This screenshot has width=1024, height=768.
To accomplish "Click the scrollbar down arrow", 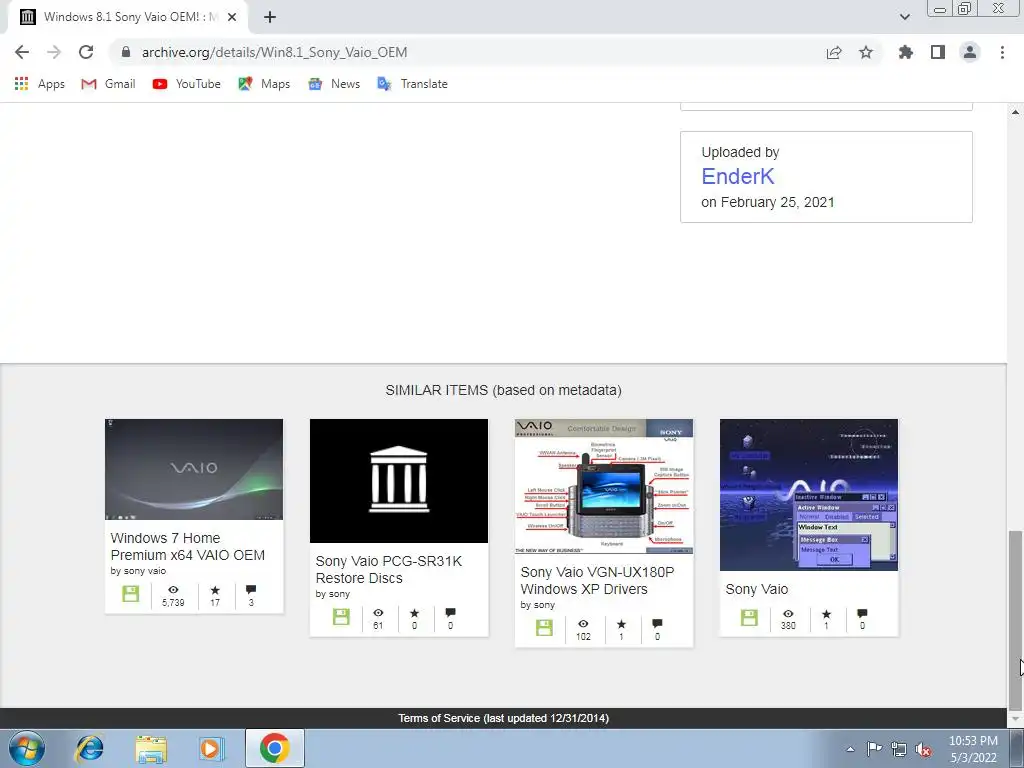I will (x=1015, y=719).
